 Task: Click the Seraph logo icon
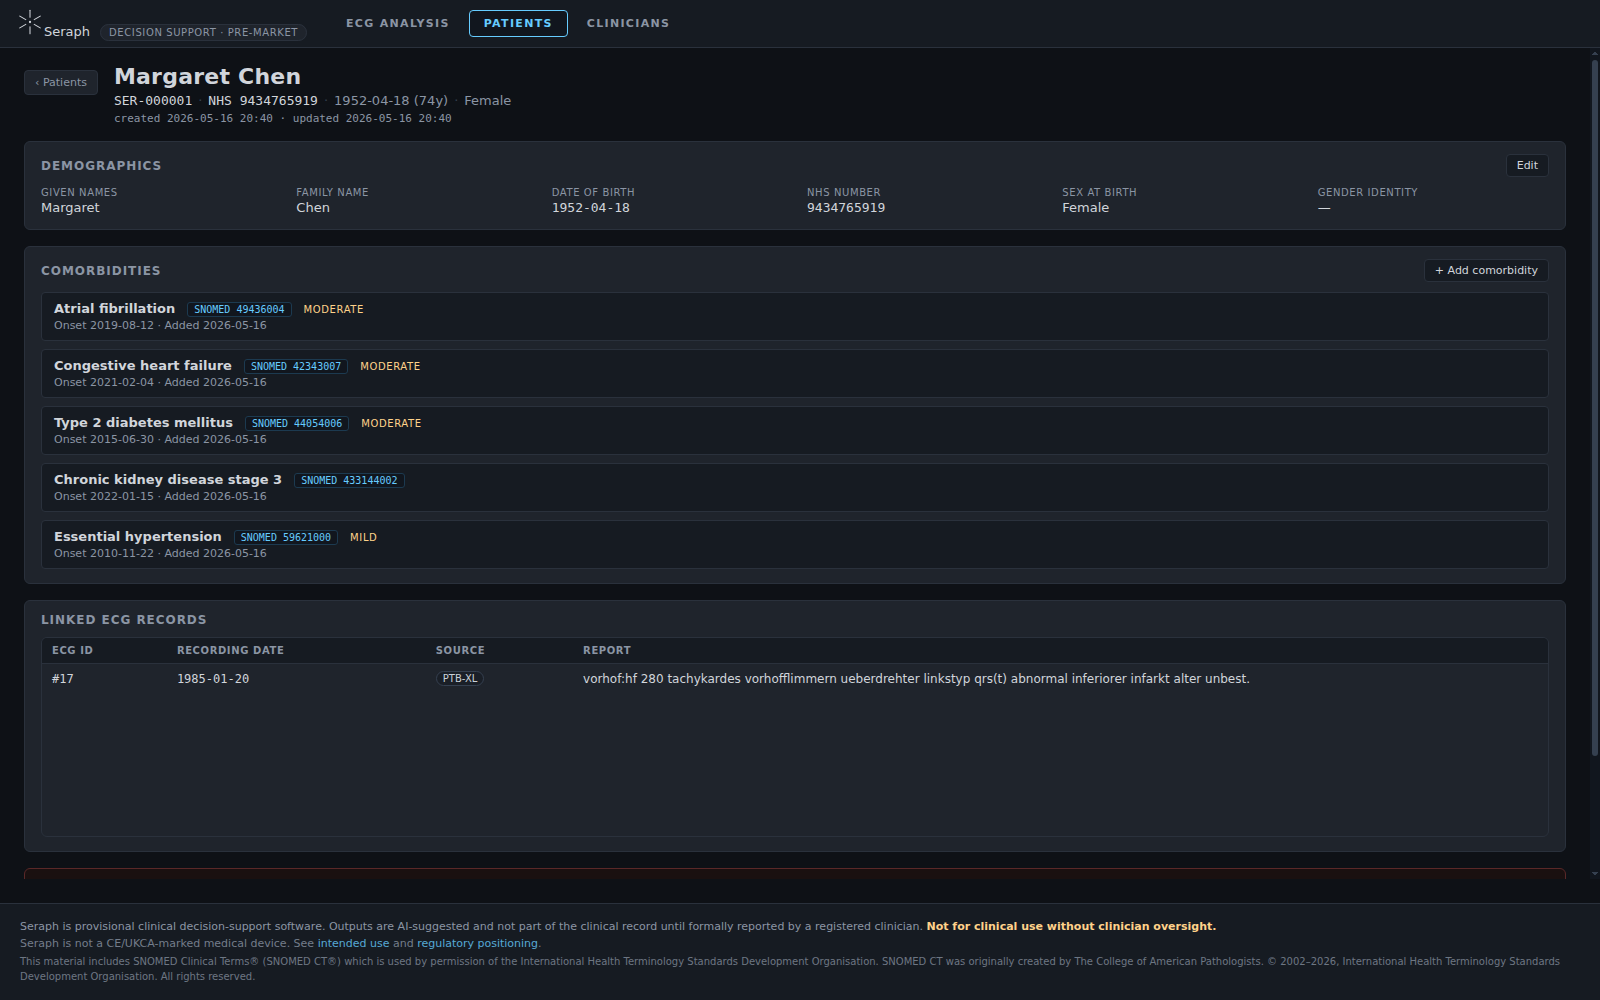coord(30,23)
